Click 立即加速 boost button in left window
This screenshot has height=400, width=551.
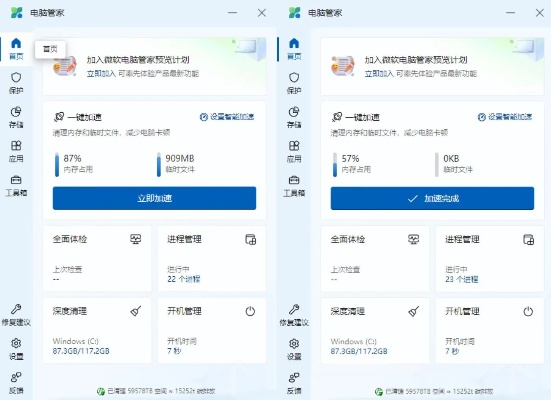click(154, 198)
